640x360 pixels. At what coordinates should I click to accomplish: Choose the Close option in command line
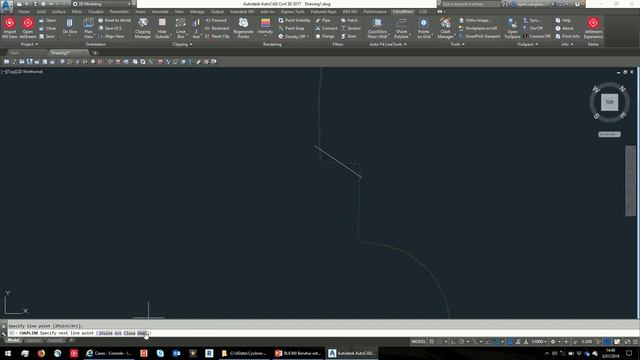pyautogui.click(x=129, y=333)
